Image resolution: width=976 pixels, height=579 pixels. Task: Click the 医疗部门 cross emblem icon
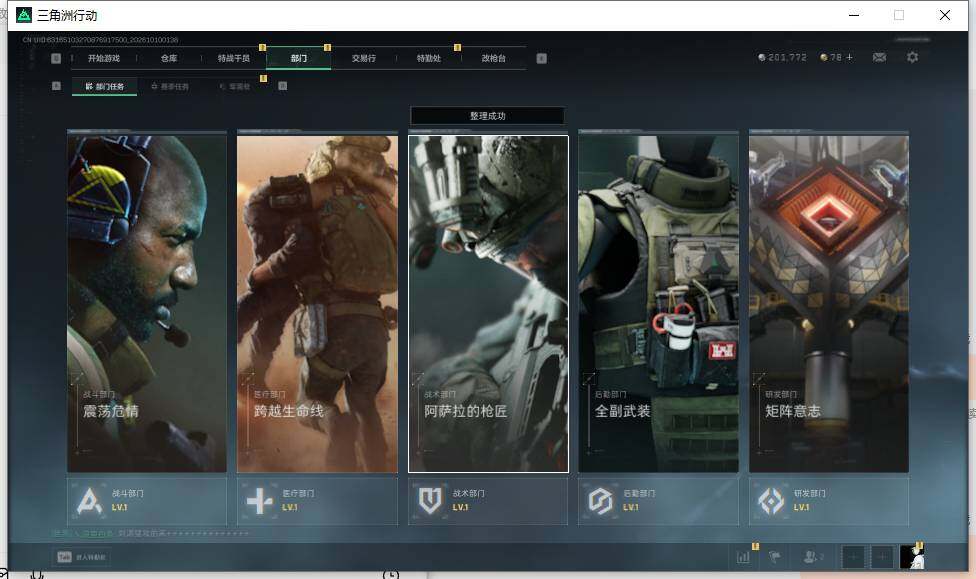coord(260,501)
